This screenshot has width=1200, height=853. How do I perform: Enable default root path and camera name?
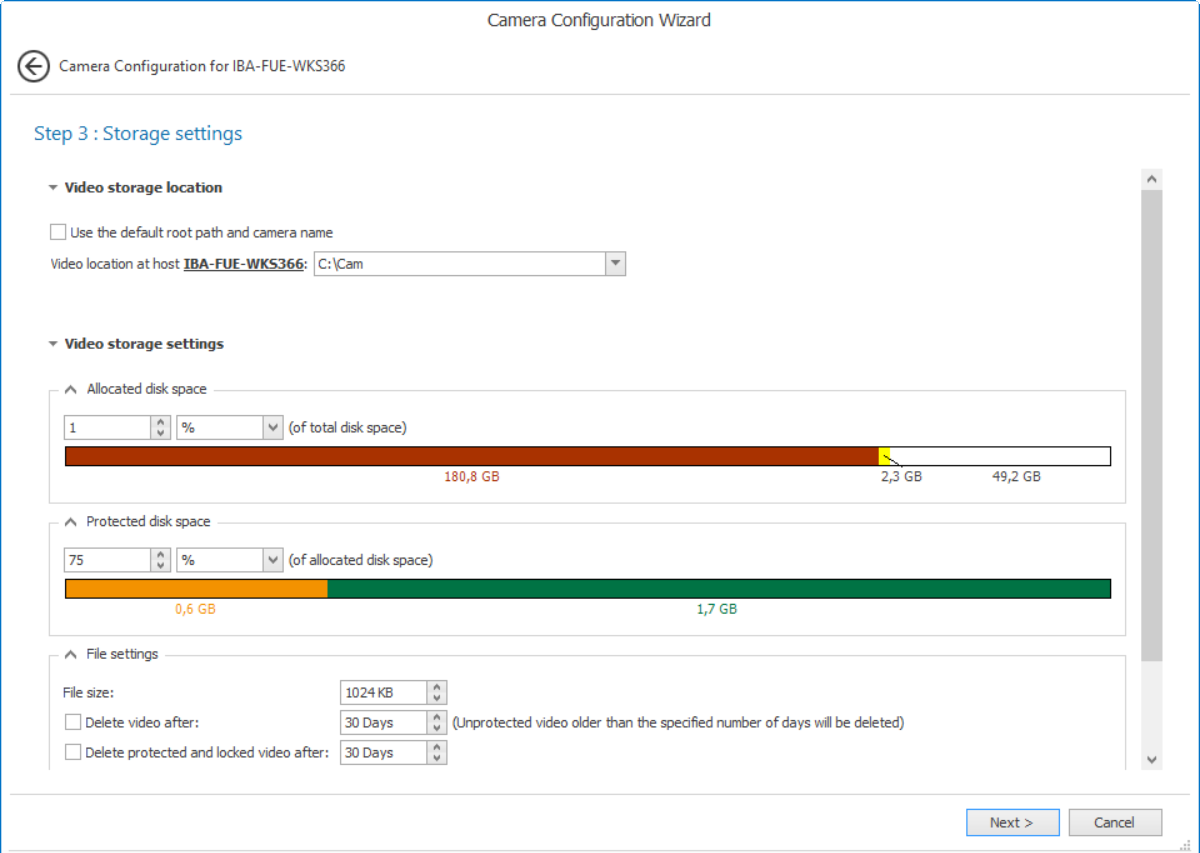[58, 233]
